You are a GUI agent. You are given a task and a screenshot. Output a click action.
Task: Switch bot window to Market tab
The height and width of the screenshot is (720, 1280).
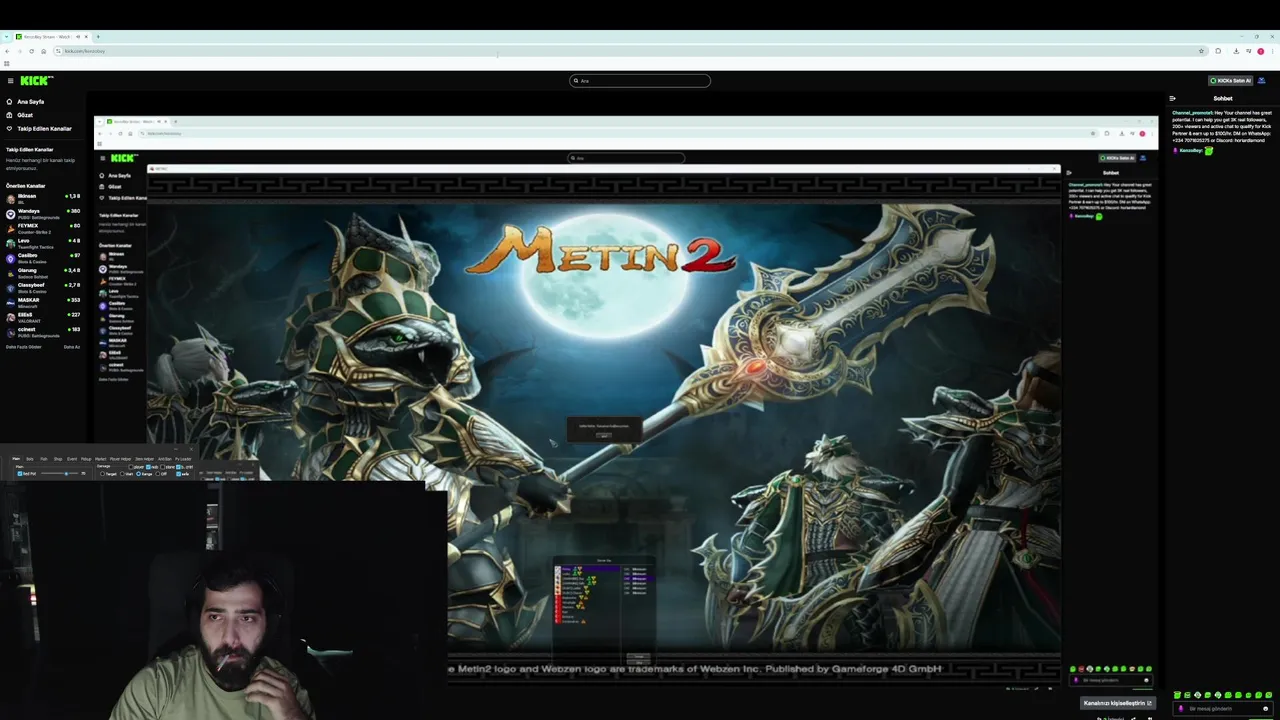[100, 459]
